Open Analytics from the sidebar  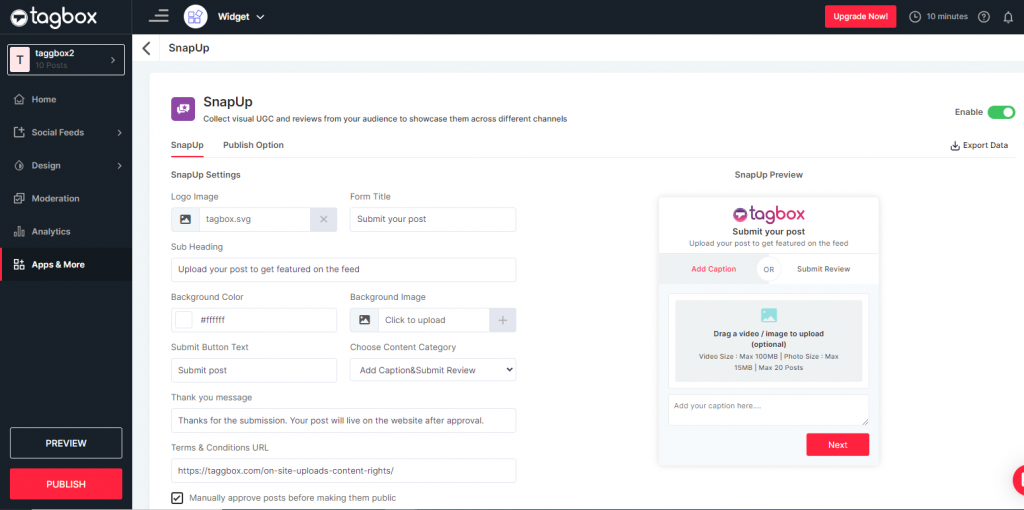tap(50, 232)
